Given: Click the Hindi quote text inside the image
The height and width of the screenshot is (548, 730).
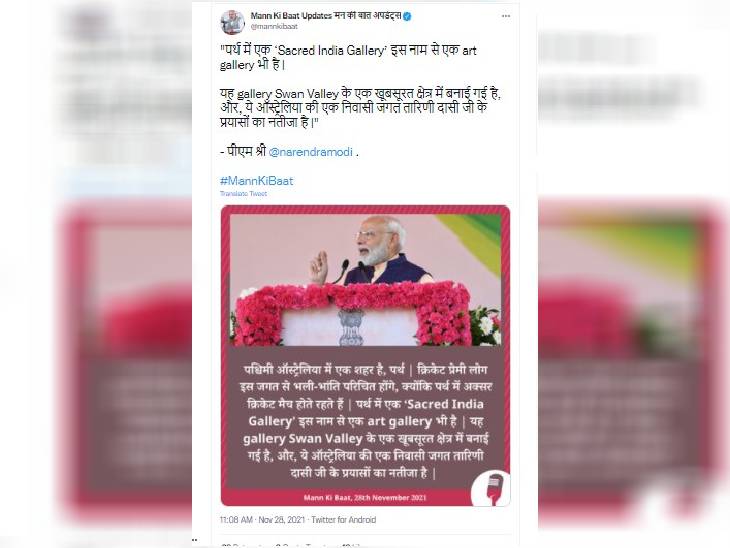Looking at the screenshot, I should (365, 421).
